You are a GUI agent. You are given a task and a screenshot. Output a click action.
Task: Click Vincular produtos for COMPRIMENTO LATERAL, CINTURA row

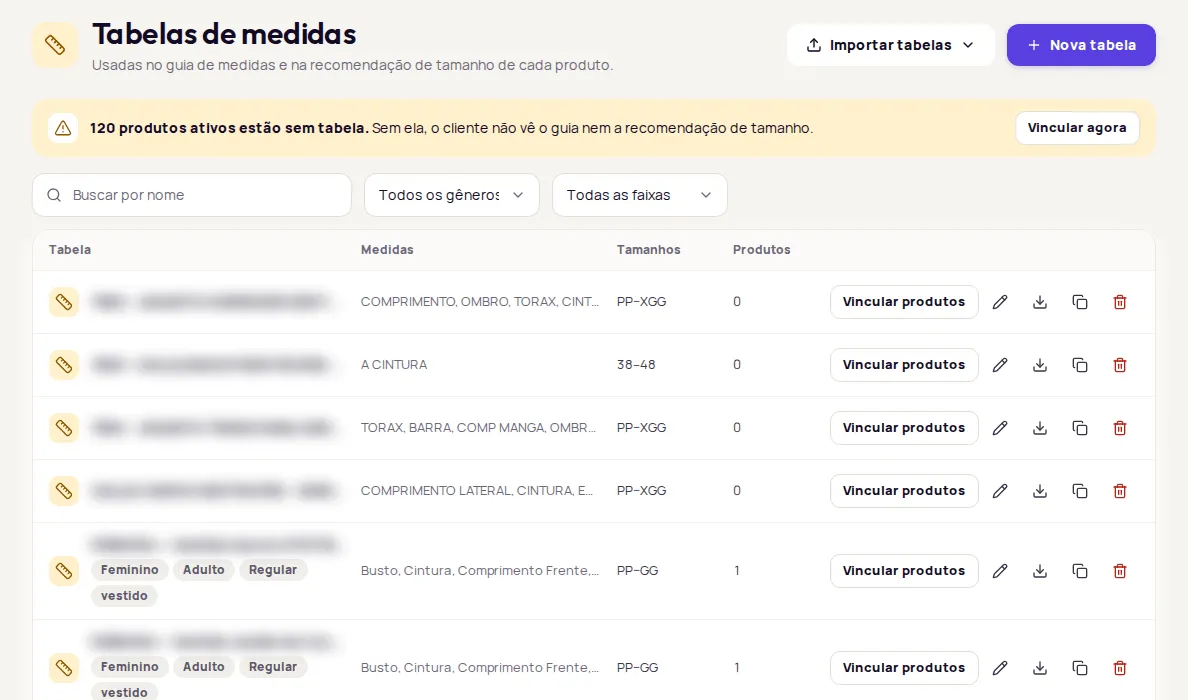904,490
